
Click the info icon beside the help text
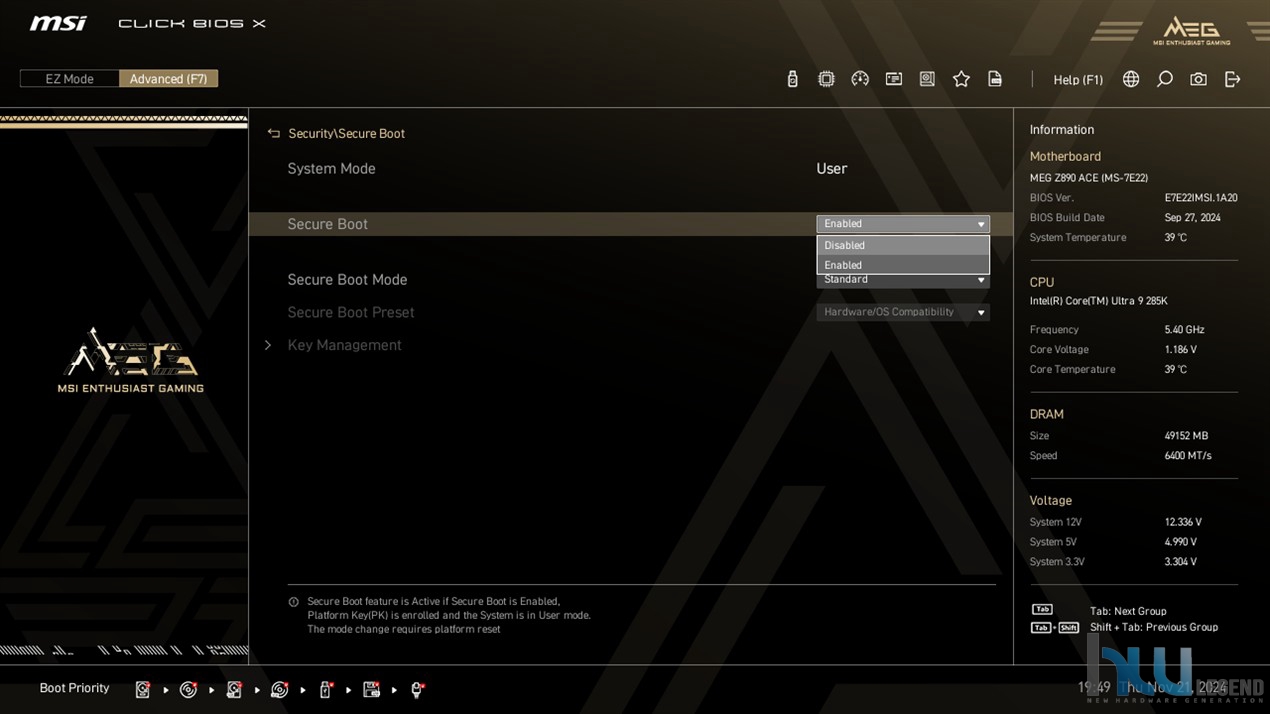(294, 602)
